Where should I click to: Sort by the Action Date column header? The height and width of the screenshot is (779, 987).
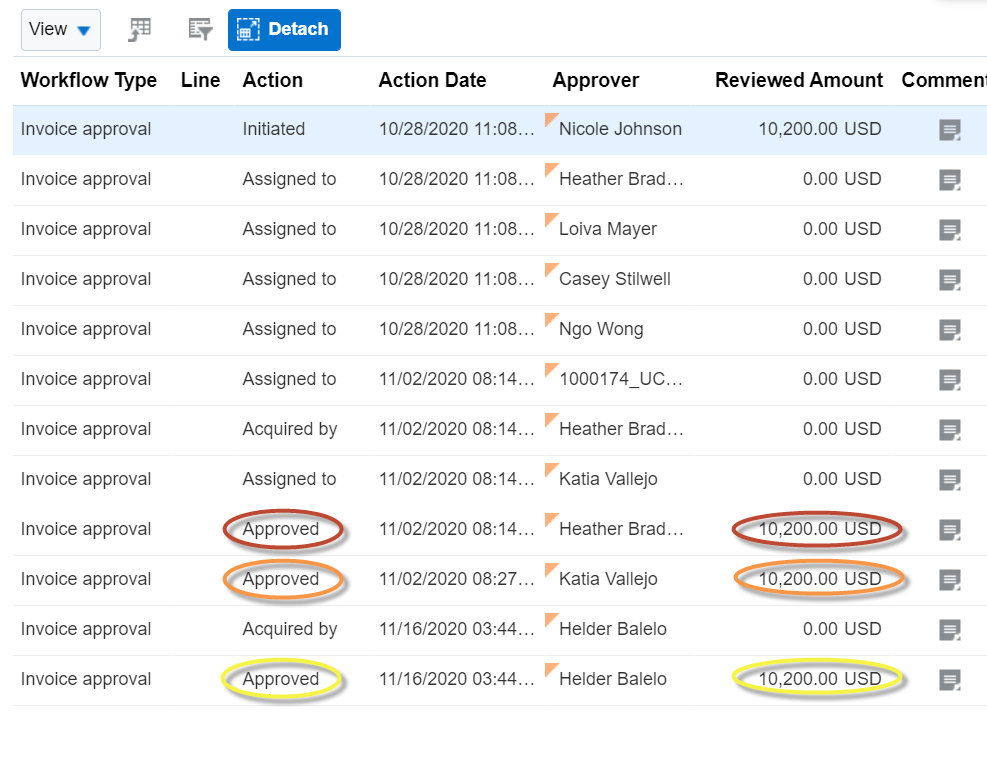tap(432, 81)
